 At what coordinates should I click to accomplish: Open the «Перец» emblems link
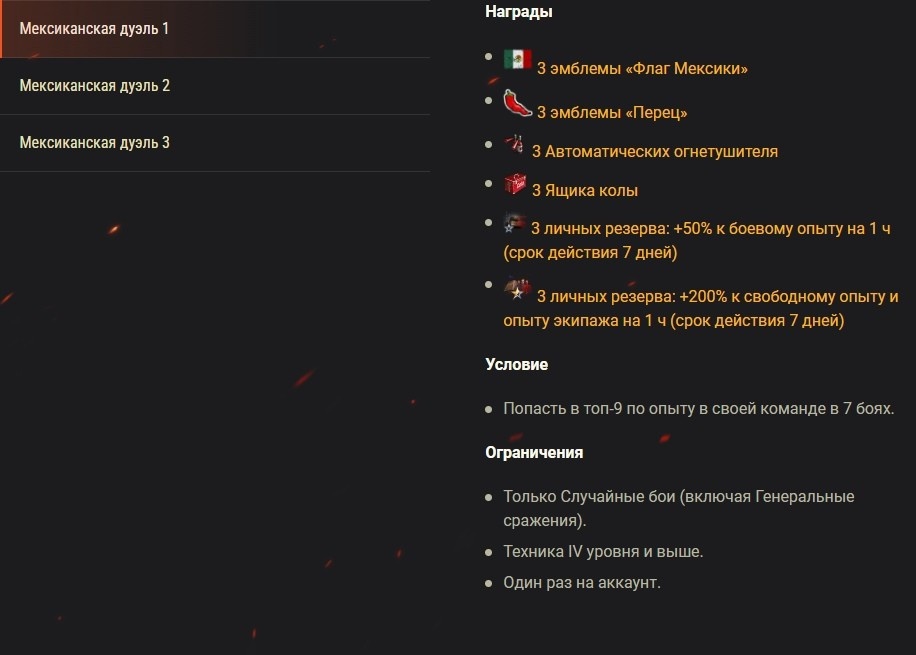612,112
